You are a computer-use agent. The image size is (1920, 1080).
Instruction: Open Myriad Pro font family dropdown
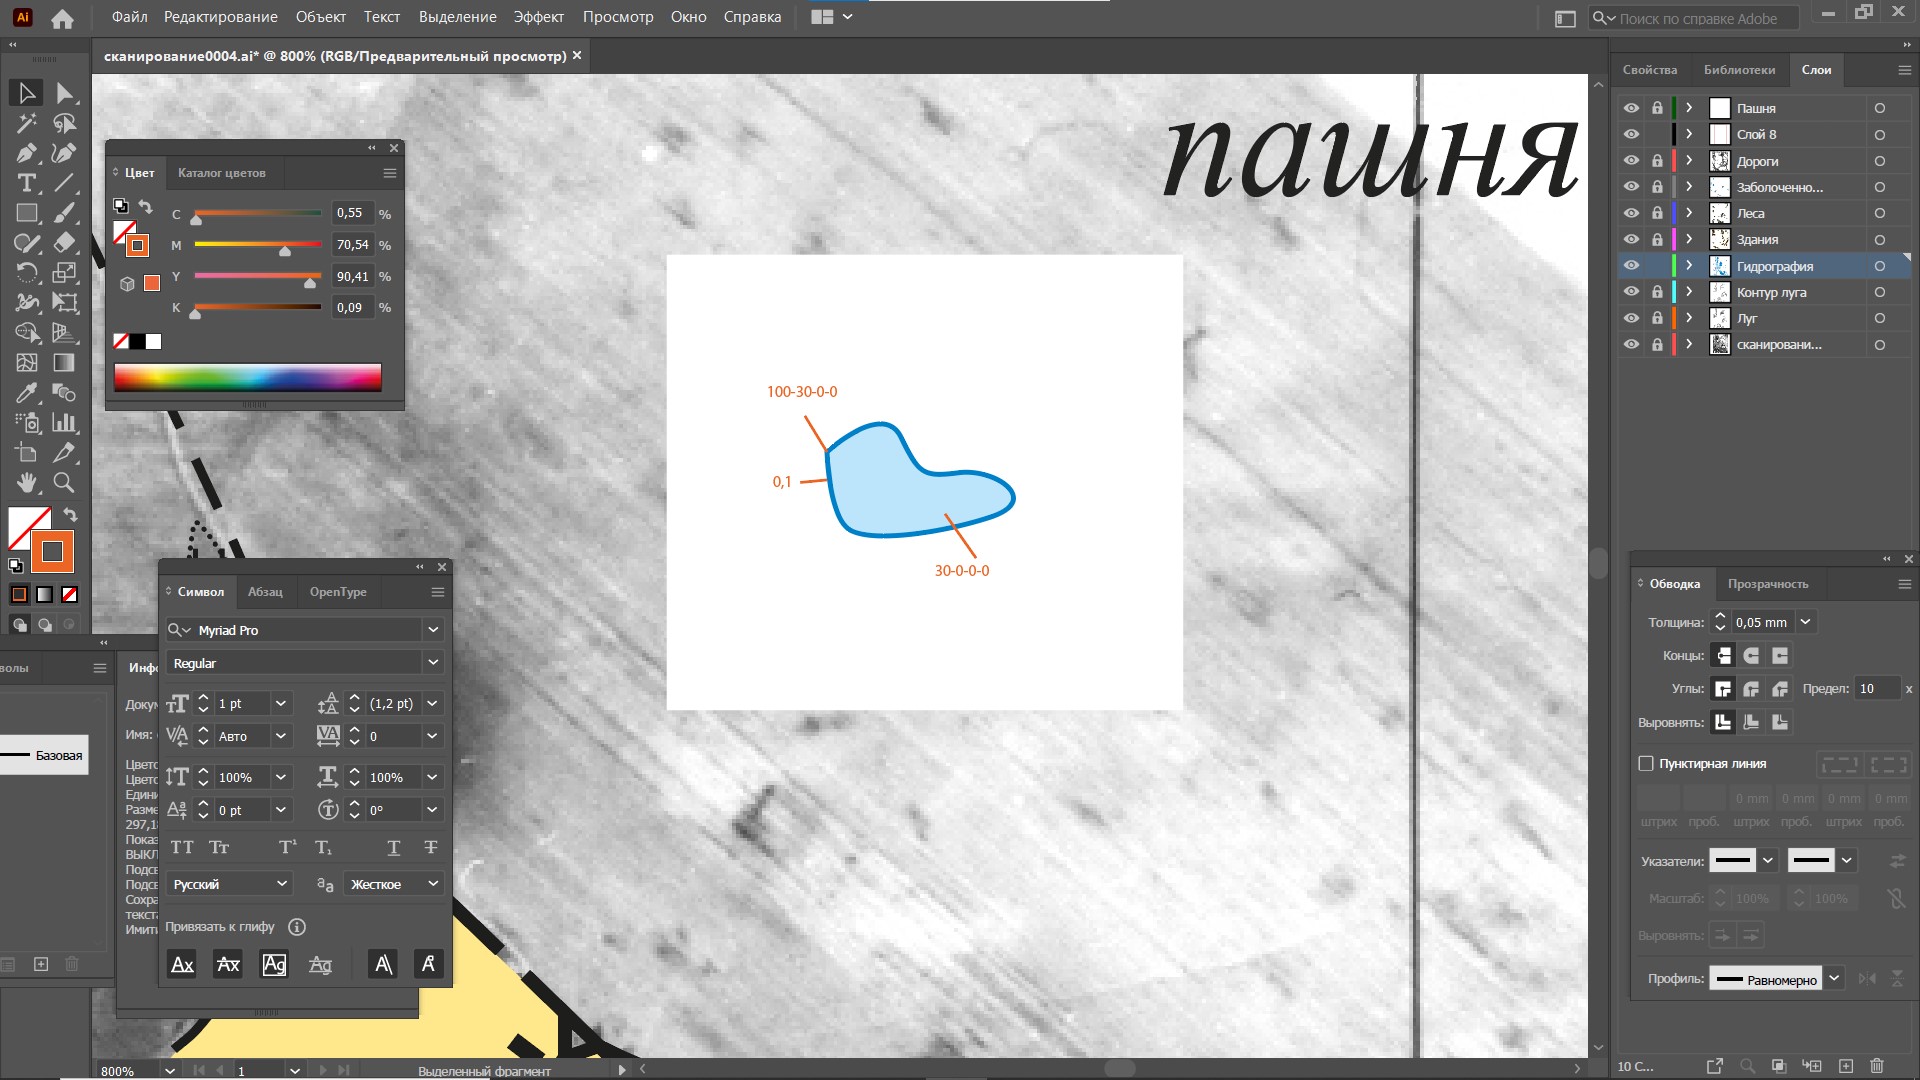[x=433, y=630]
